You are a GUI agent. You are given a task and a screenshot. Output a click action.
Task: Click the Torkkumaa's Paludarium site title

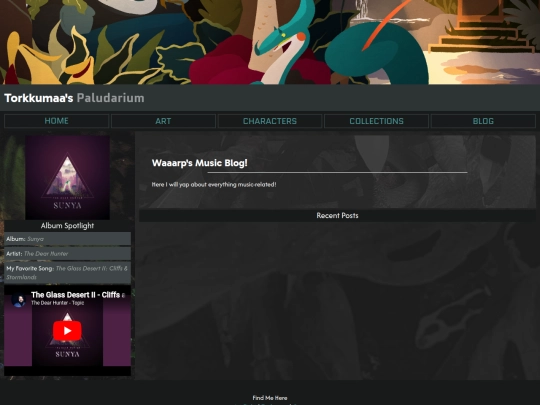click(74, 98)
